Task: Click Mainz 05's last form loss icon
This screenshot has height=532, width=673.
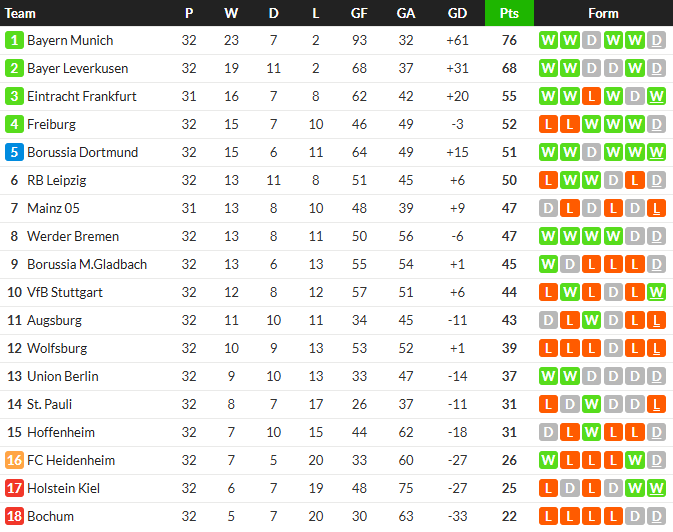Action: pyautogui.click(x=656, y=209)
